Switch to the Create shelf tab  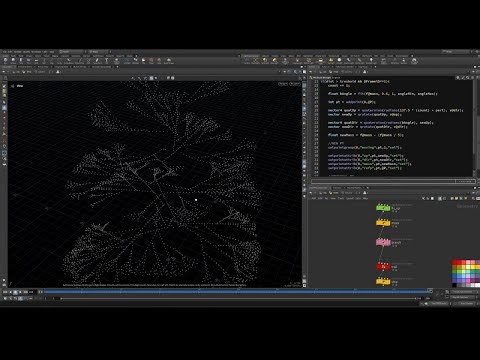click(x=6, y=56)
